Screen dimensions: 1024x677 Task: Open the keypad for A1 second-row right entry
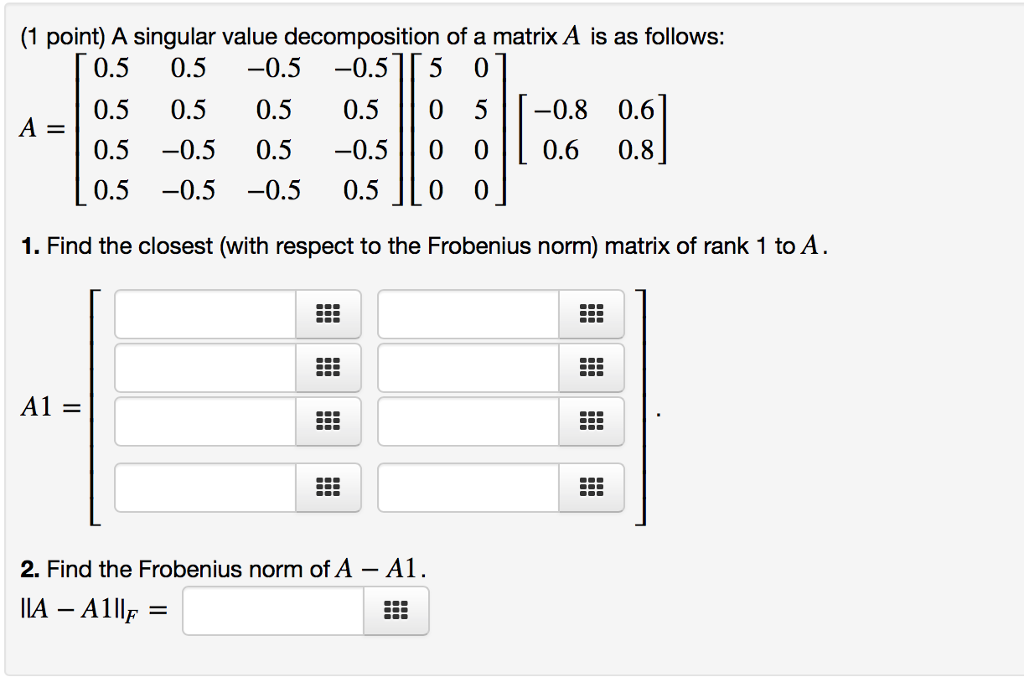(591, 367)
